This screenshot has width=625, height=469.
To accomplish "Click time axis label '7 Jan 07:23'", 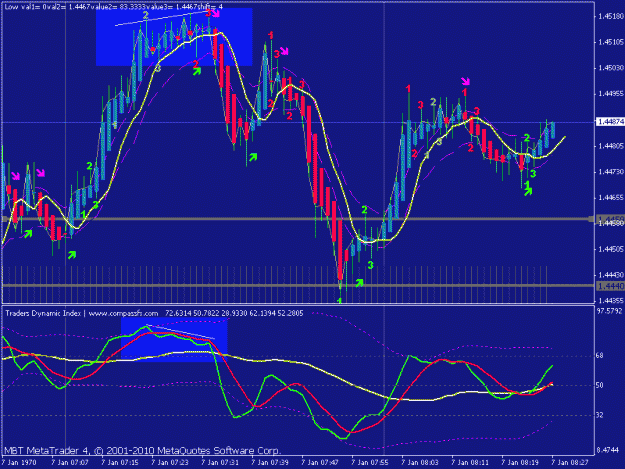I will (x=170, y=463).
